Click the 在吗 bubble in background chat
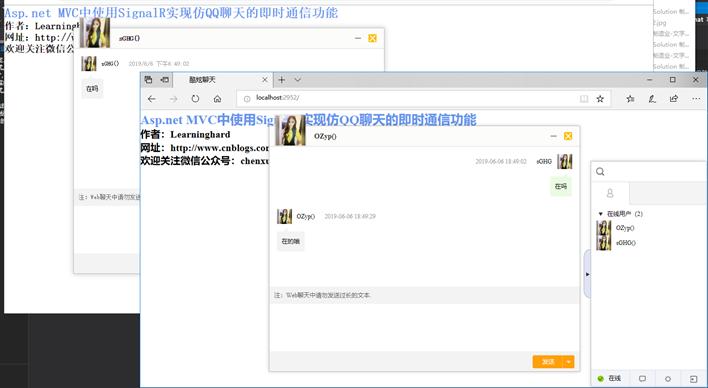This screenshot has height=388, width=708. (92, 89)
